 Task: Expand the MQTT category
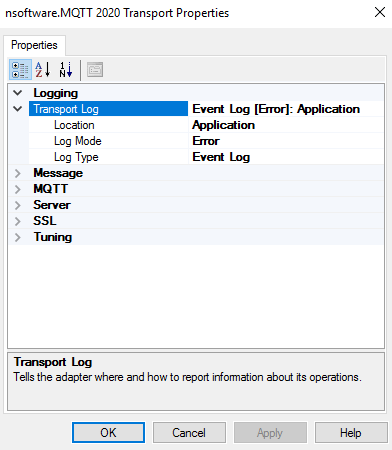point(18,189)
